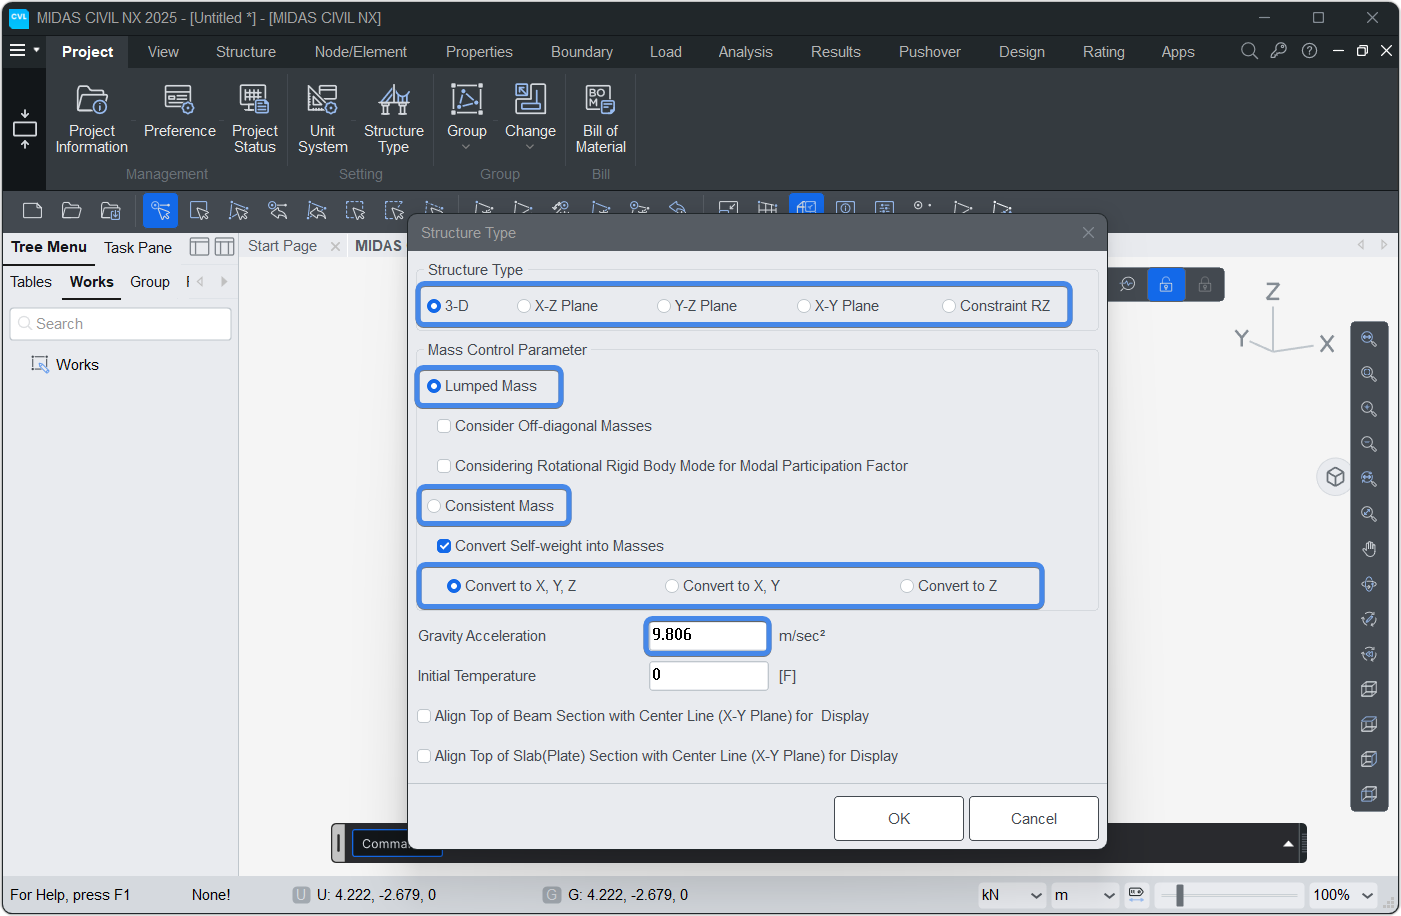Collapse the ribbon with the arrows button
The image size is (1401, 916).
point(24,129)
